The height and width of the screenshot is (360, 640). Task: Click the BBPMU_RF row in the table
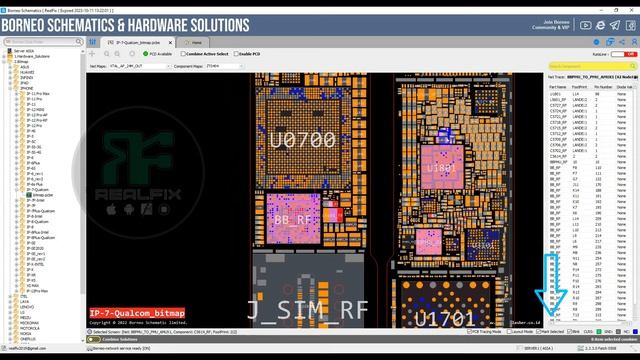point(591,162)
